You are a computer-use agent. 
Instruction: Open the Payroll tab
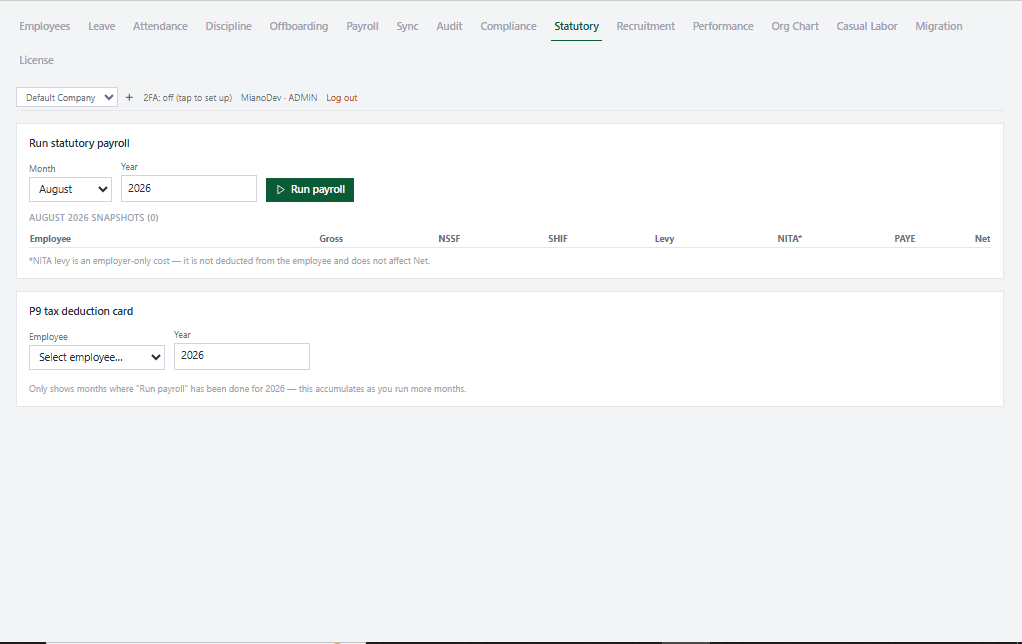coord(362,26)
